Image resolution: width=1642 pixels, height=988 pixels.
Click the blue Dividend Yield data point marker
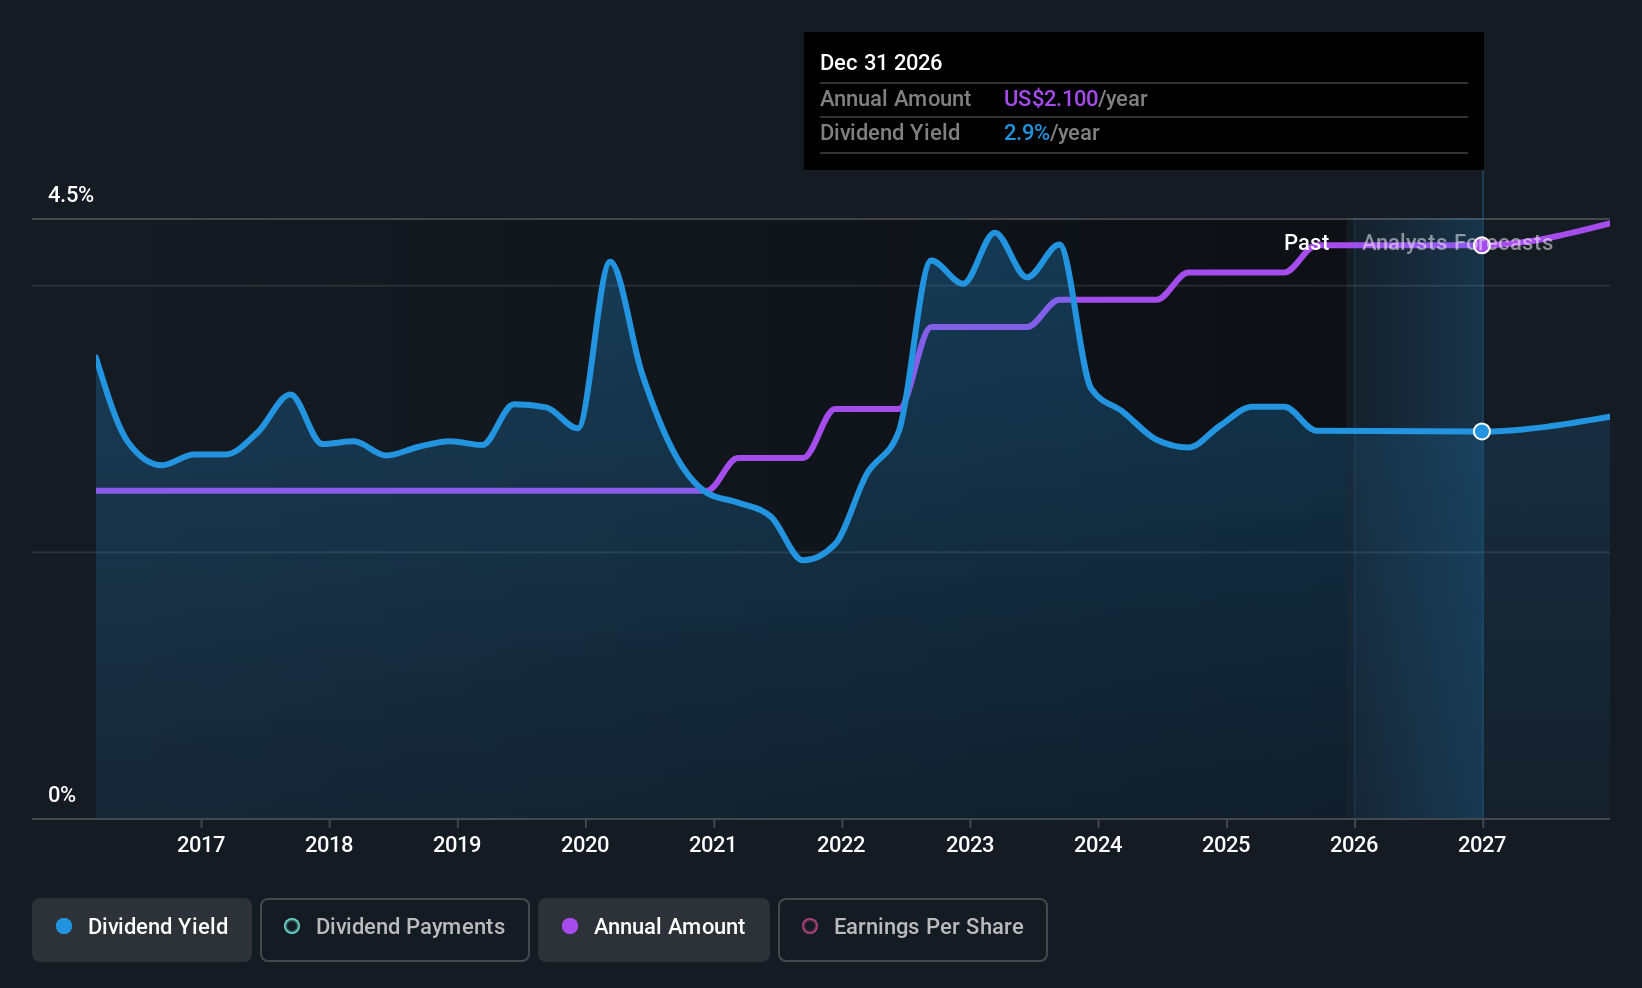click(x=1482, y=431)
